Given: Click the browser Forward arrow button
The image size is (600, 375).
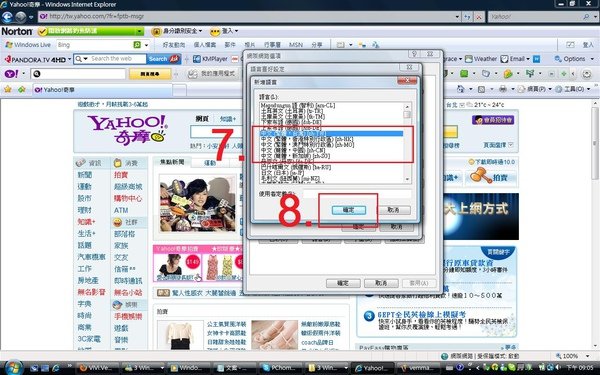Looking at the screenshot, I should pyautogui.click(x=21, y=17).
